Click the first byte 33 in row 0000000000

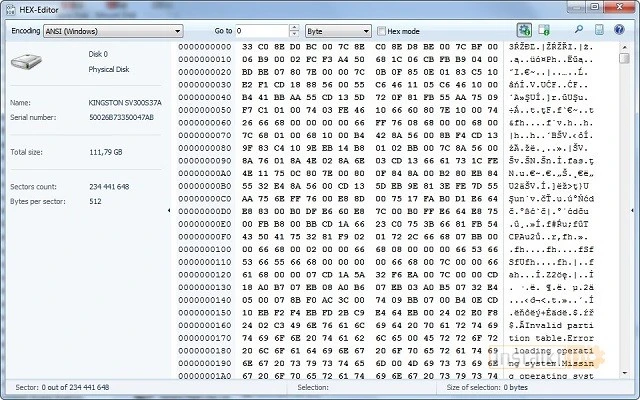pyautogui.click(x=247, y=47)
